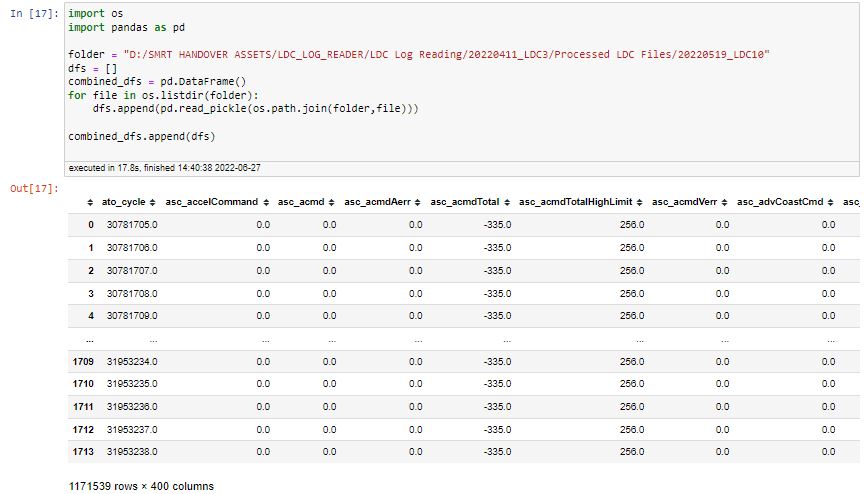Click the truncated rows ellipsis row

[463, 339]
